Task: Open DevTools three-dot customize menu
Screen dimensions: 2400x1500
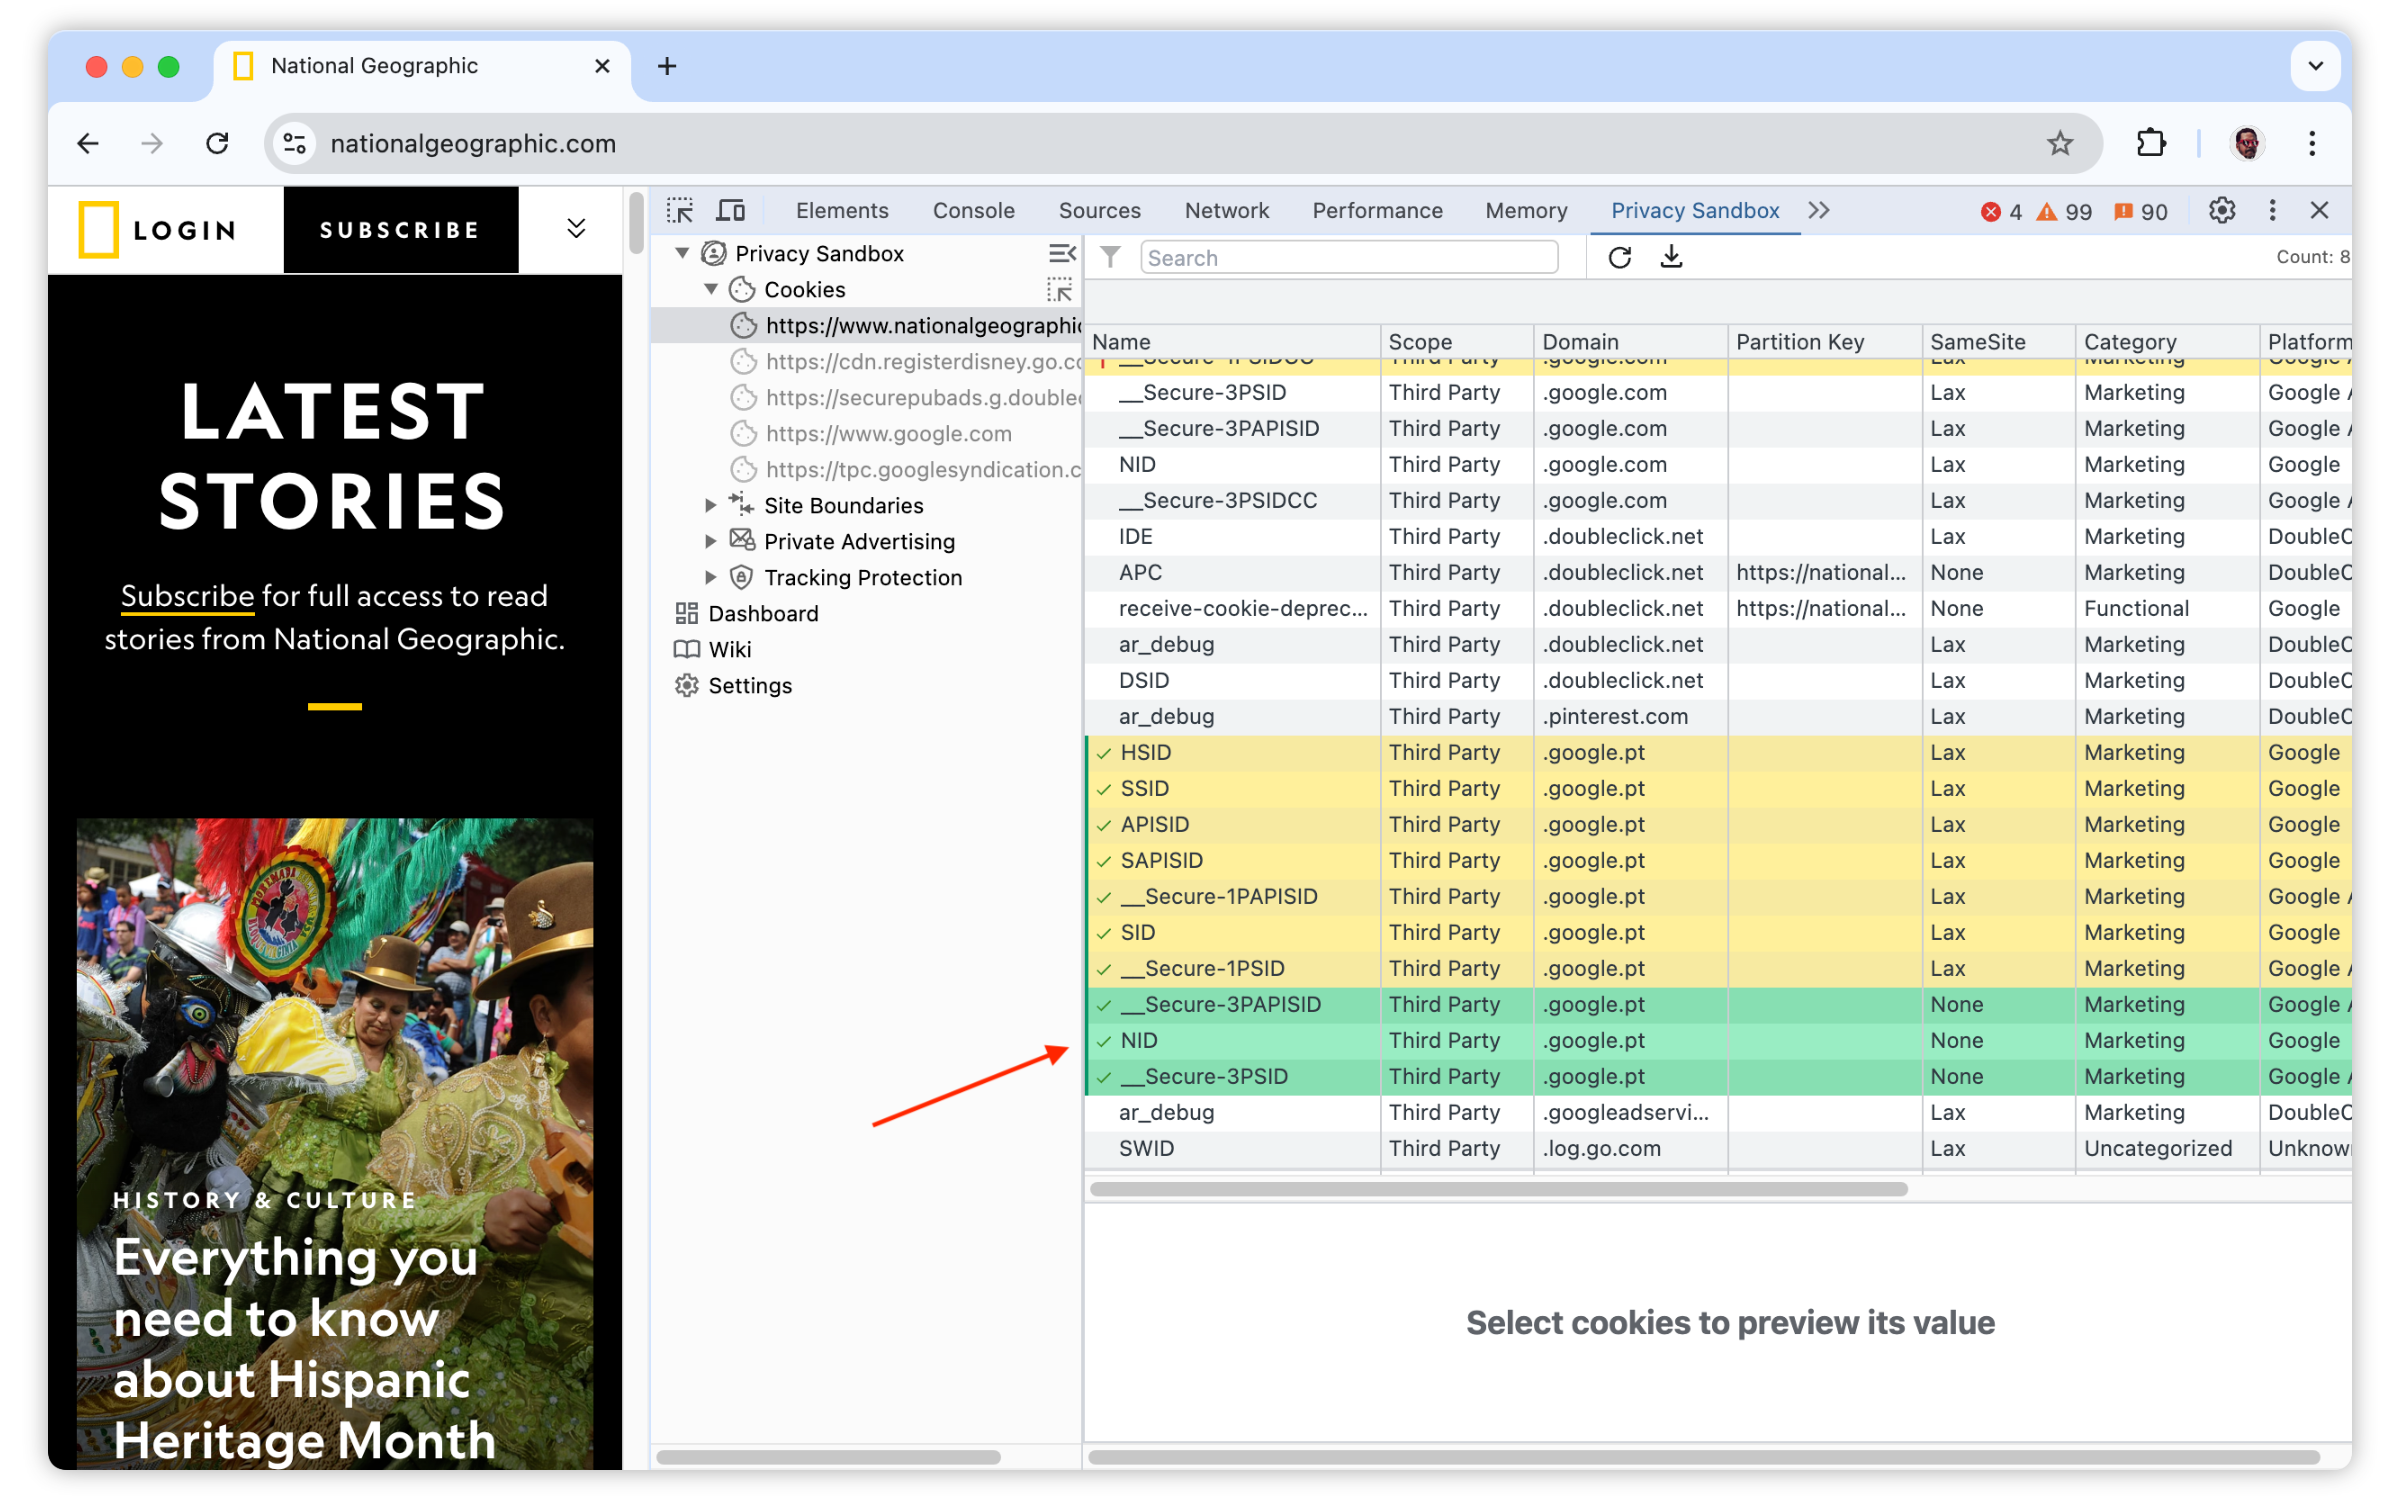Action: tap(2272, 210)
